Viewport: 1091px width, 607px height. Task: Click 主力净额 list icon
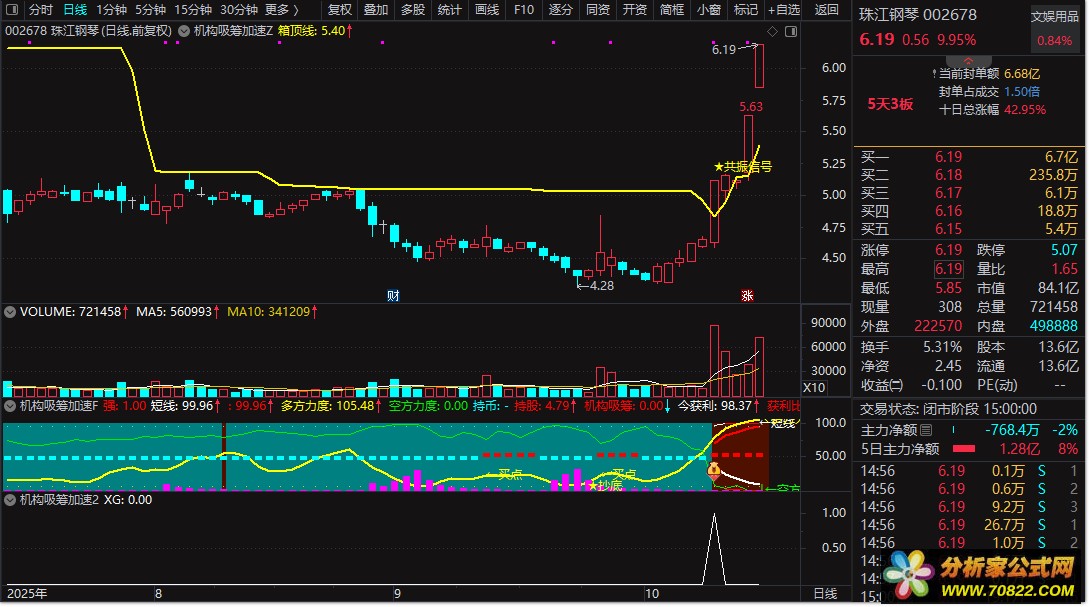926,430
